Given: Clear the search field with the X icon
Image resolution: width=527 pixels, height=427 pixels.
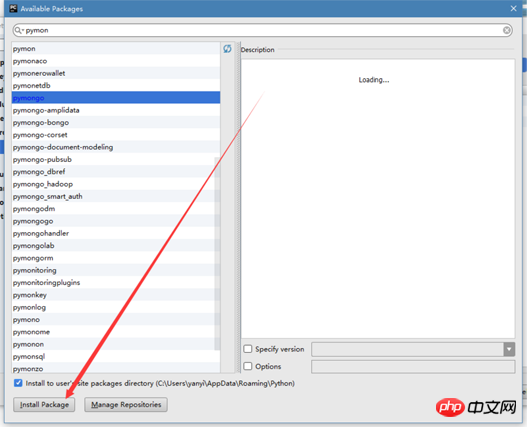Looking at the screenshot, I should [x=506, y=31].
